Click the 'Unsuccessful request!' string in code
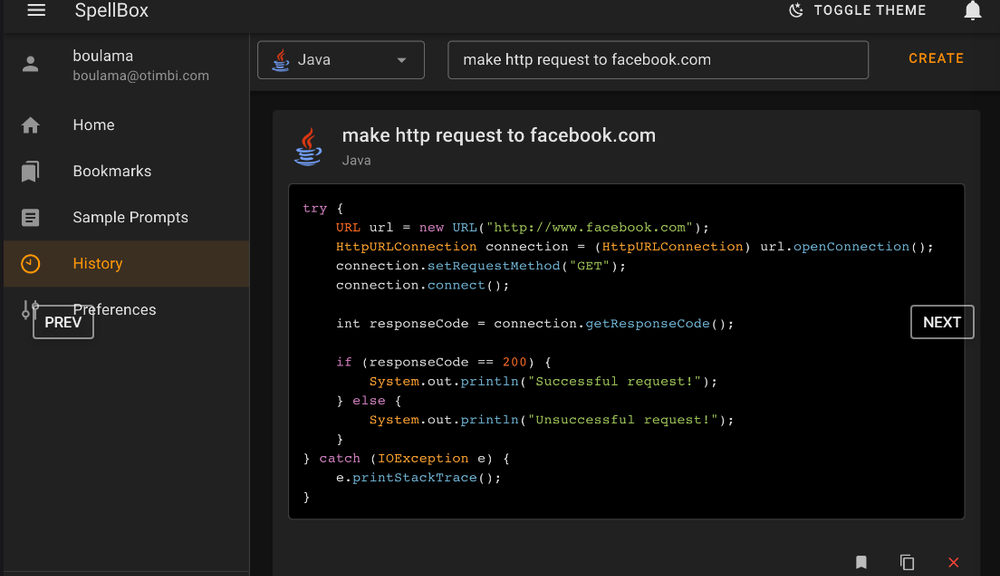Screen dimensions: 1000x576 622,420
